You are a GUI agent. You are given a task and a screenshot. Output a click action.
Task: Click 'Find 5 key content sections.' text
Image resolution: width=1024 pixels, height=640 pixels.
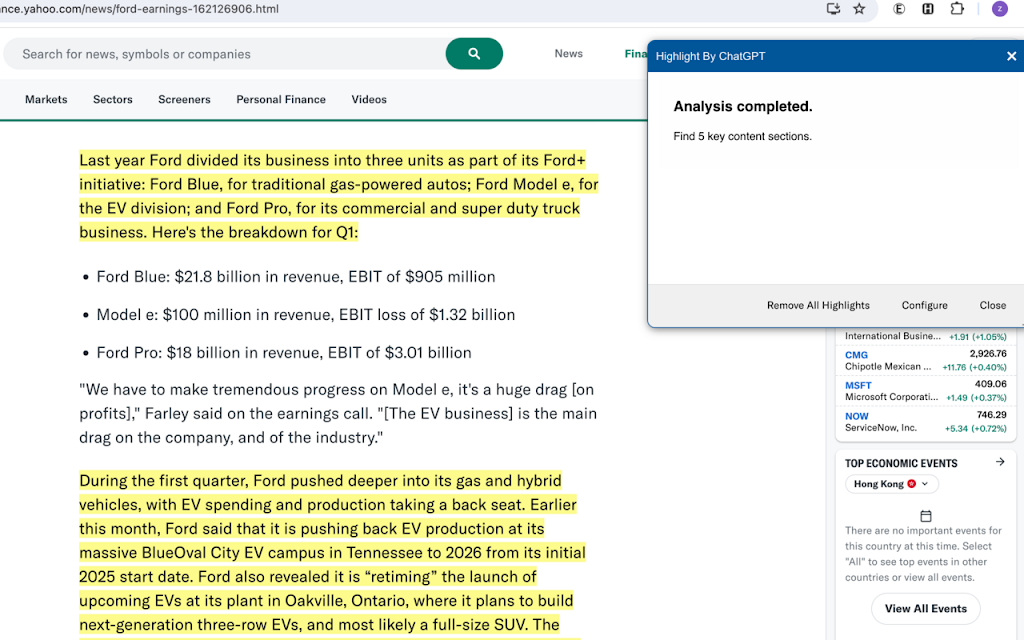[x=743, y=136]
